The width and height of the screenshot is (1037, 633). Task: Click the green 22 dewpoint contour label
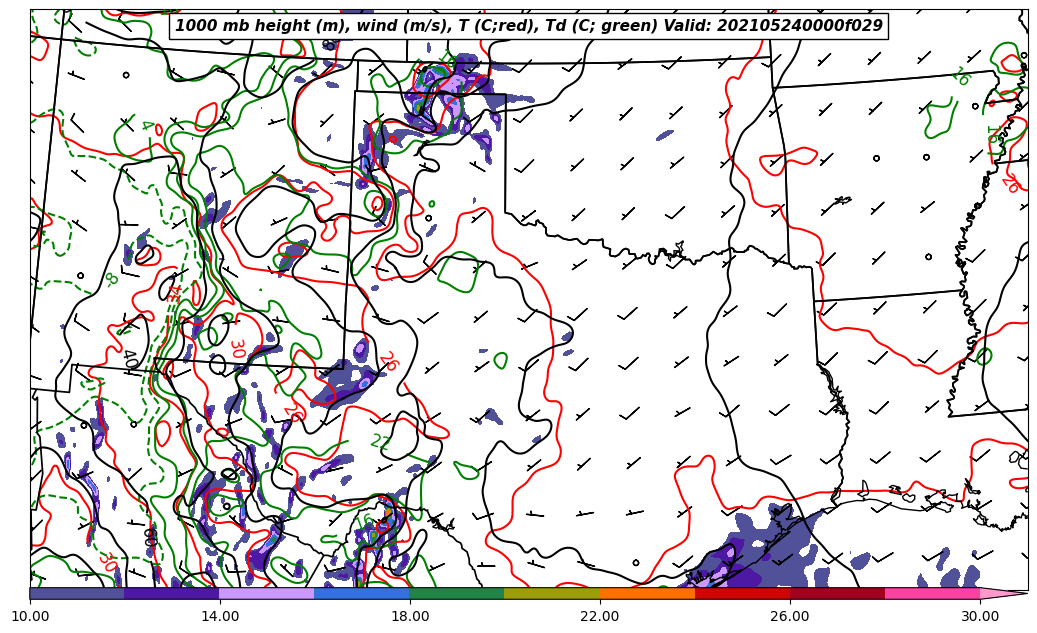click(x=380, y=440)
